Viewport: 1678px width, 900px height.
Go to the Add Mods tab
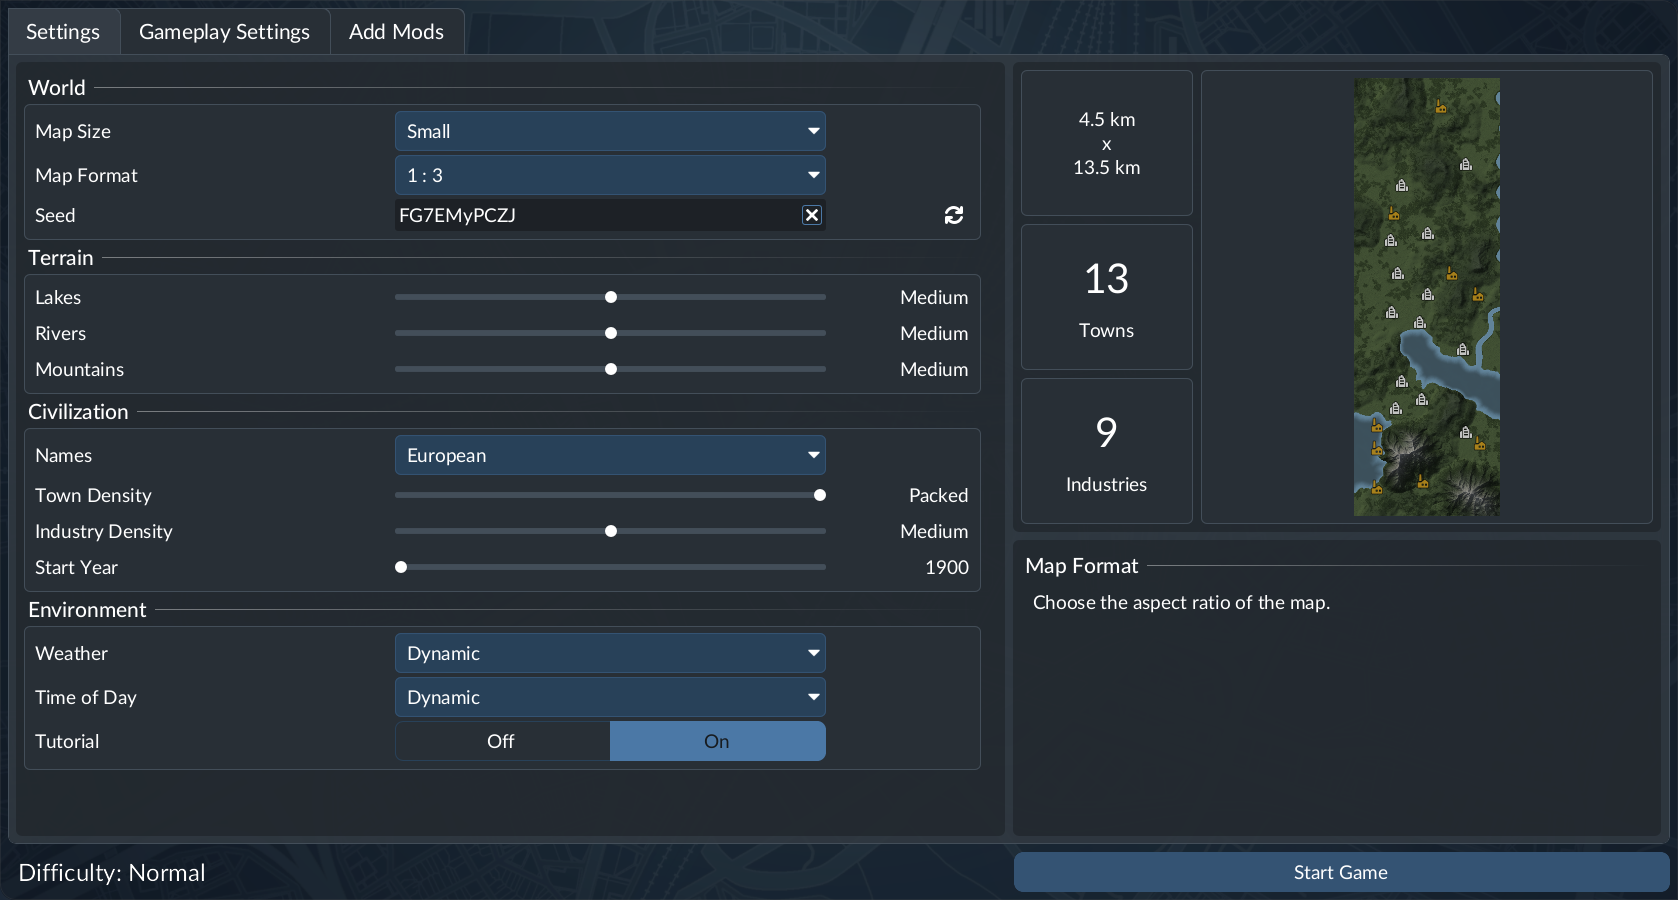(396, 32)
